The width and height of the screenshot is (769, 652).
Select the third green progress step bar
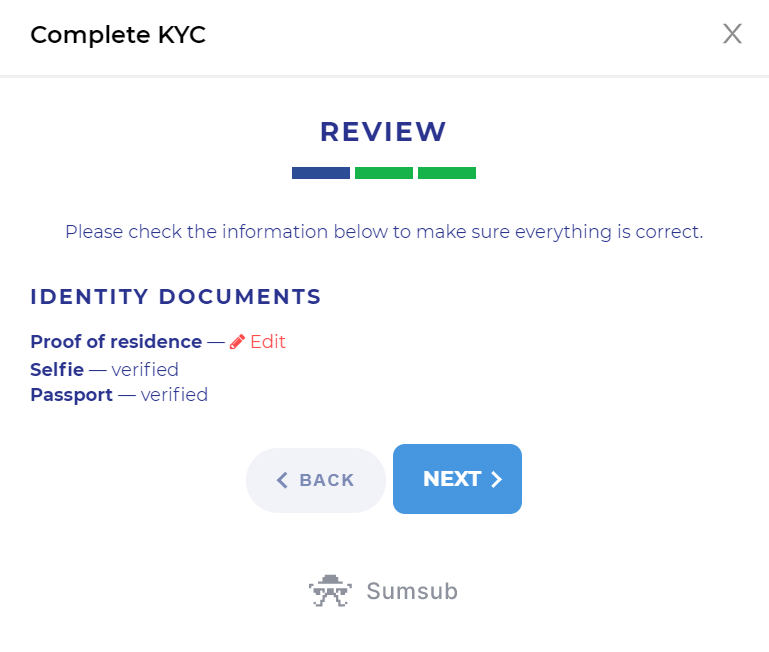coord(447,173)
